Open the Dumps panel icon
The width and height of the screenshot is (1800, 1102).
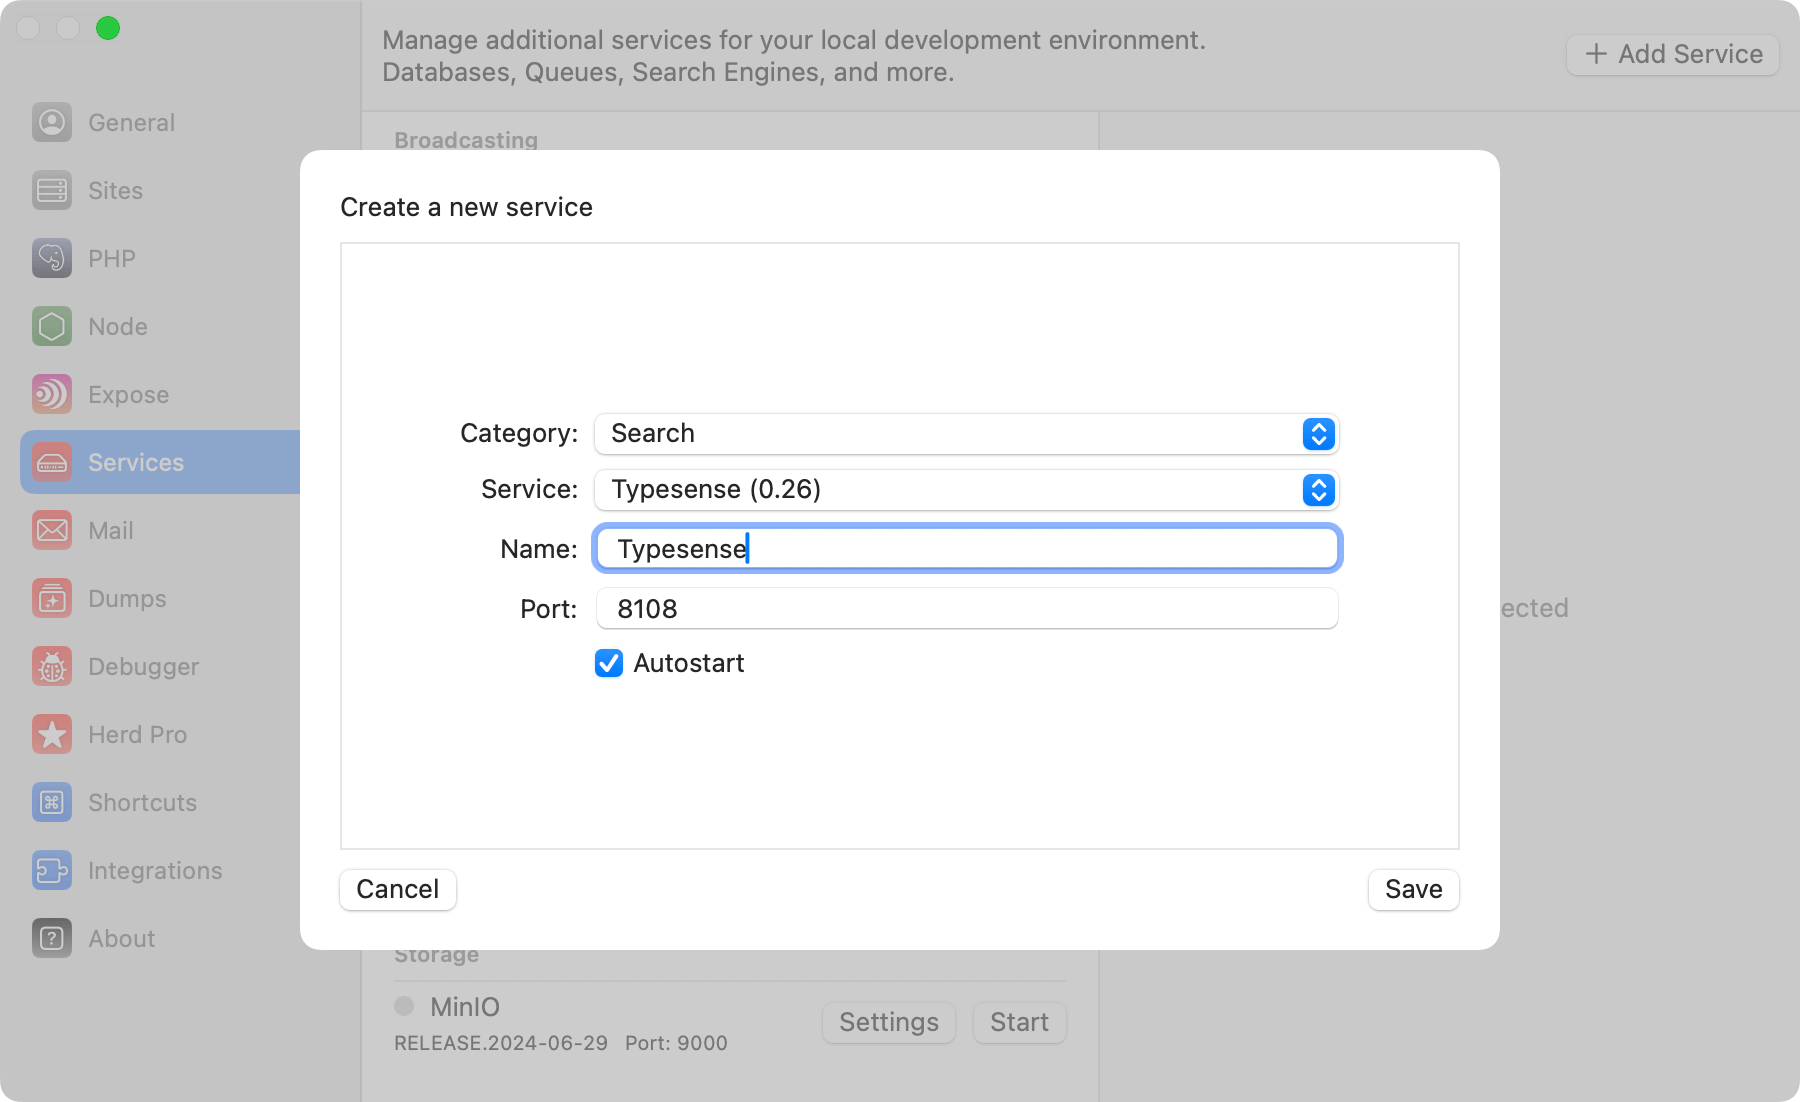(51, 598)
